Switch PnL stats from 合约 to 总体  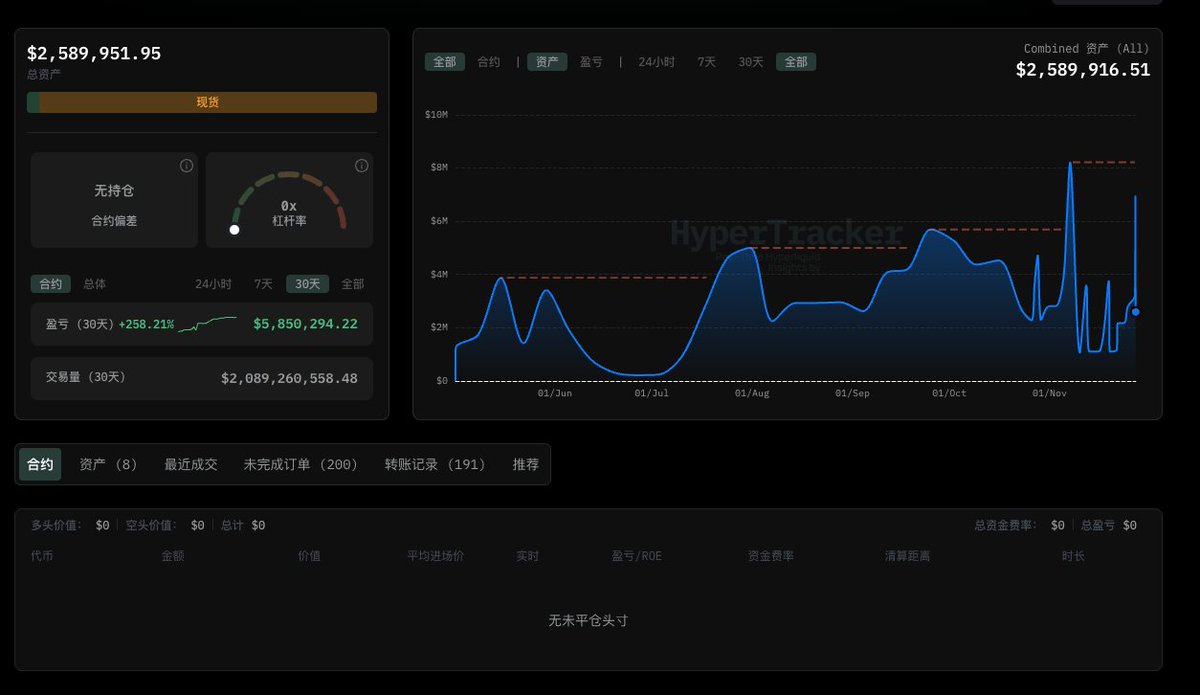(95, 283)
